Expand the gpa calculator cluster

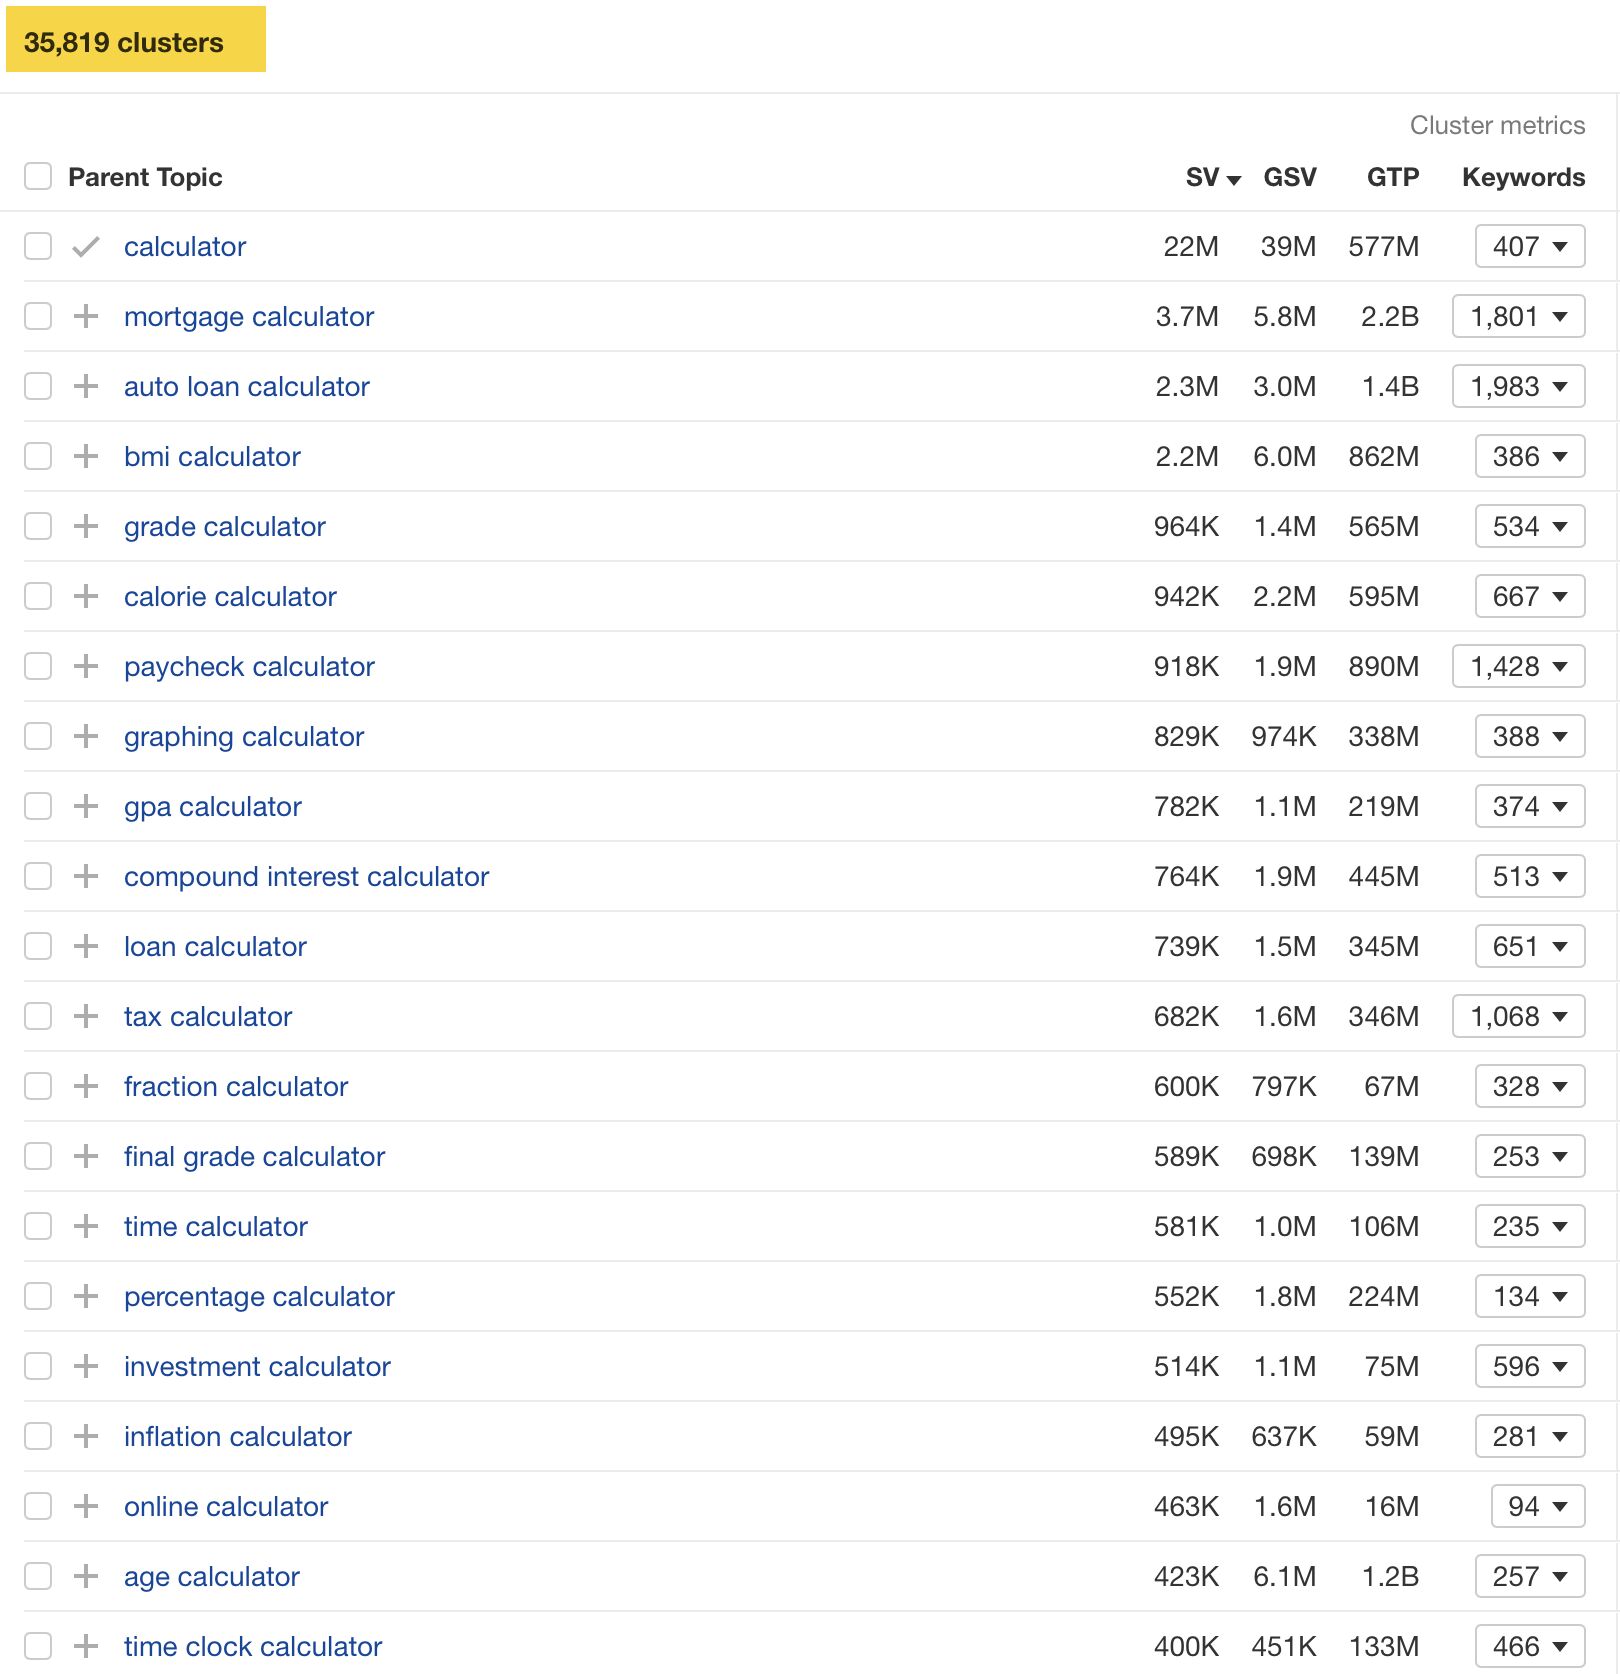tap(87, 806)
